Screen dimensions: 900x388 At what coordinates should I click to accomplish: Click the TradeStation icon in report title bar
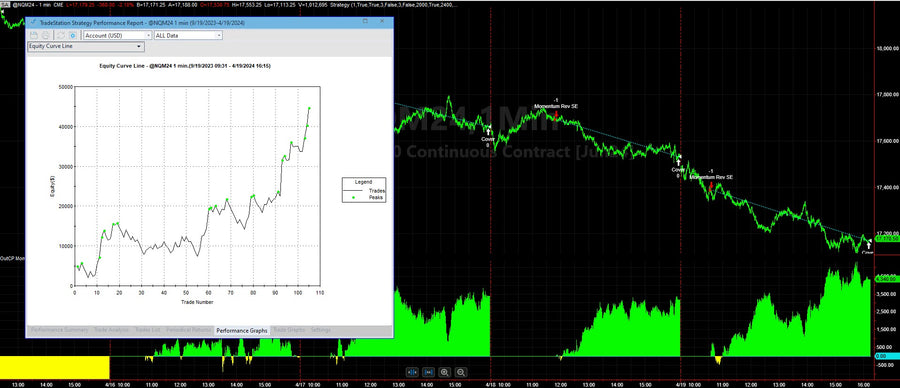pyautogui.click(x=33, y=22)
